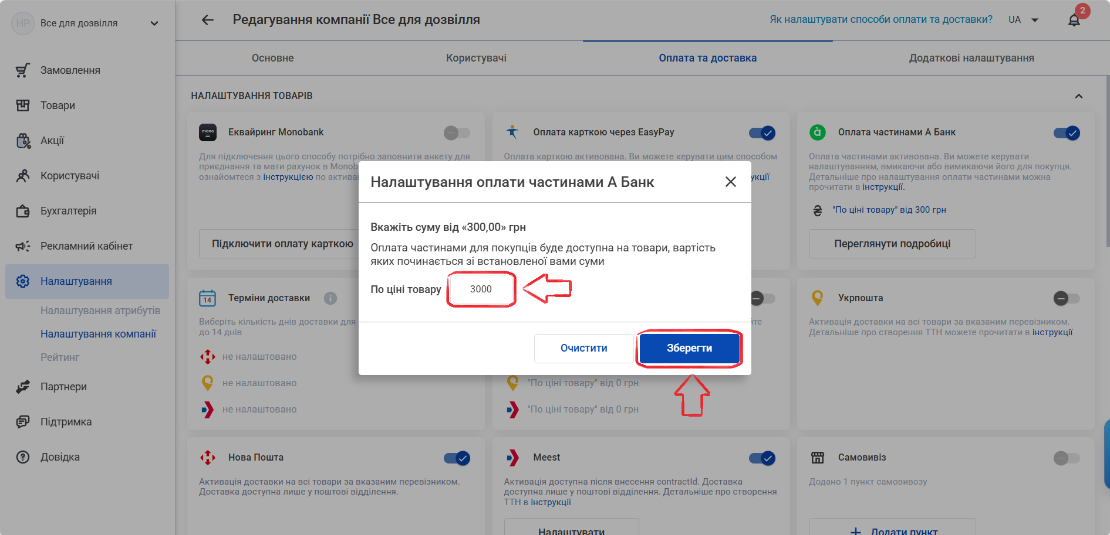
Task: Click the Товари box icon
Action: tap(23, 105)
